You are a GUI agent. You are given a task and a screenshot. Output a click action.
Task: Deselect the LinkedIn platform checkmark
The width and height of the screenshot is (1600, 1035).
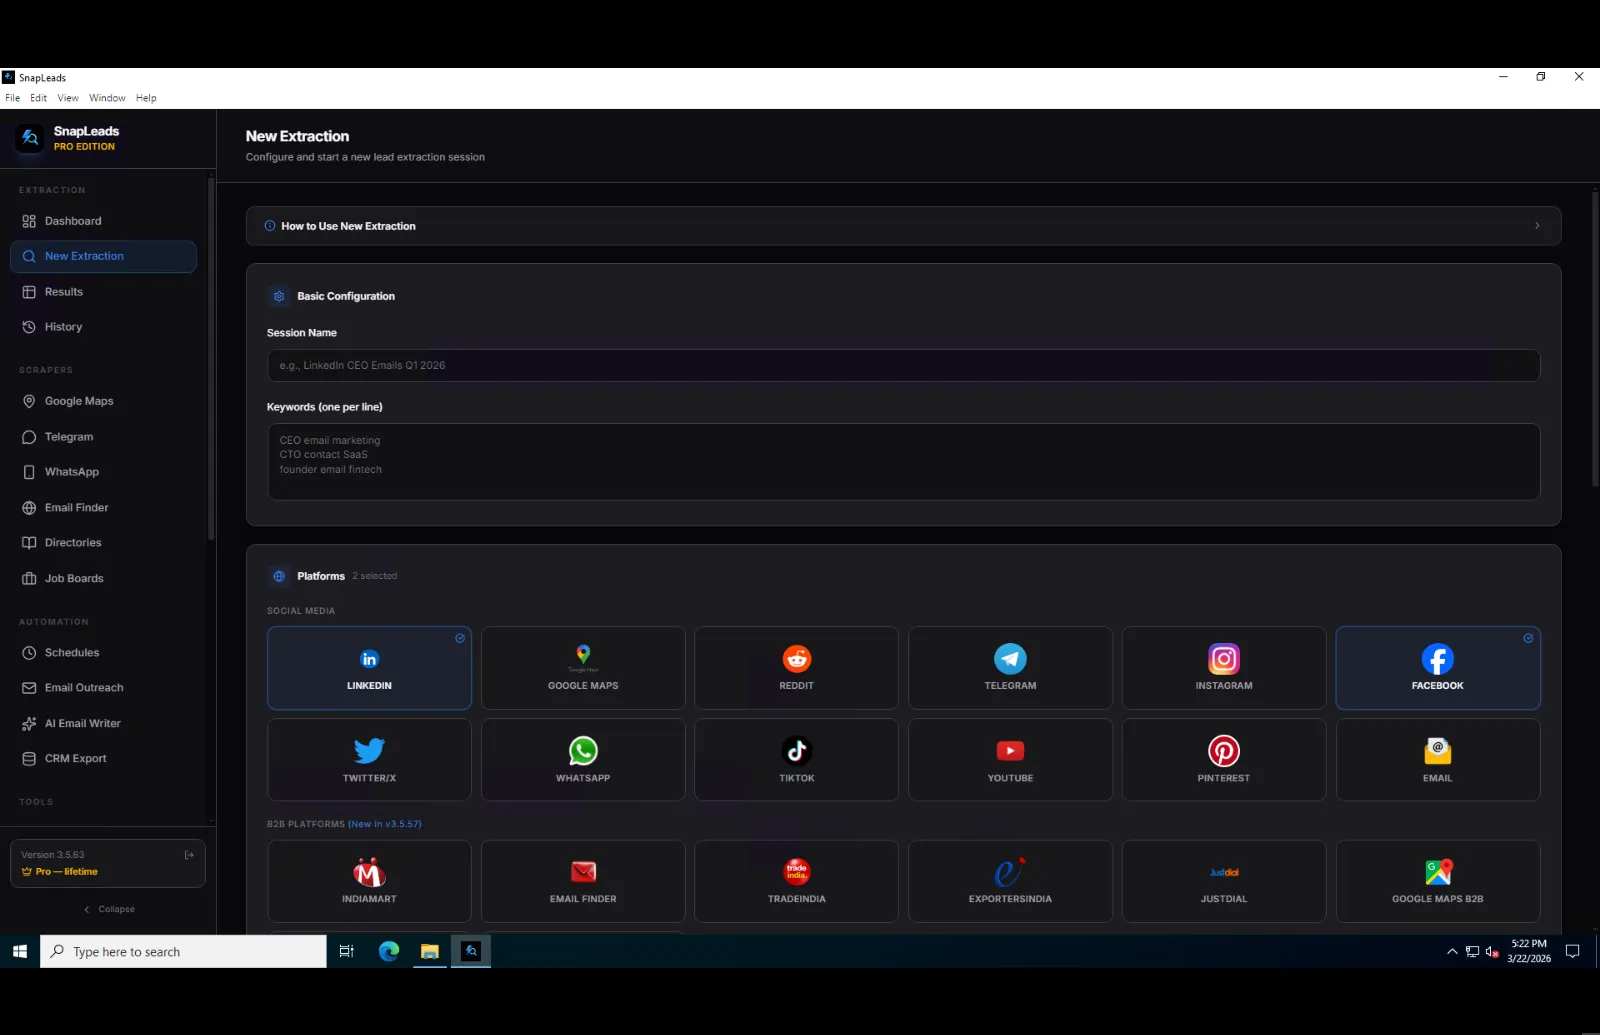click(460, 638)
